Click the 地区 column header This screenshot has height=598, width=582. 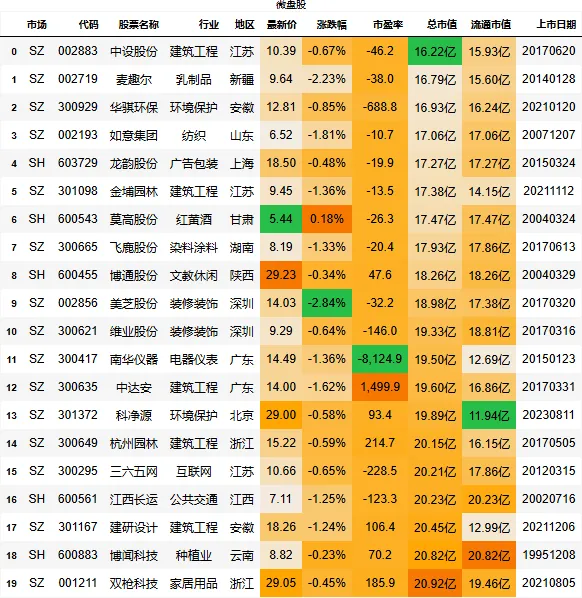(244, 25)
